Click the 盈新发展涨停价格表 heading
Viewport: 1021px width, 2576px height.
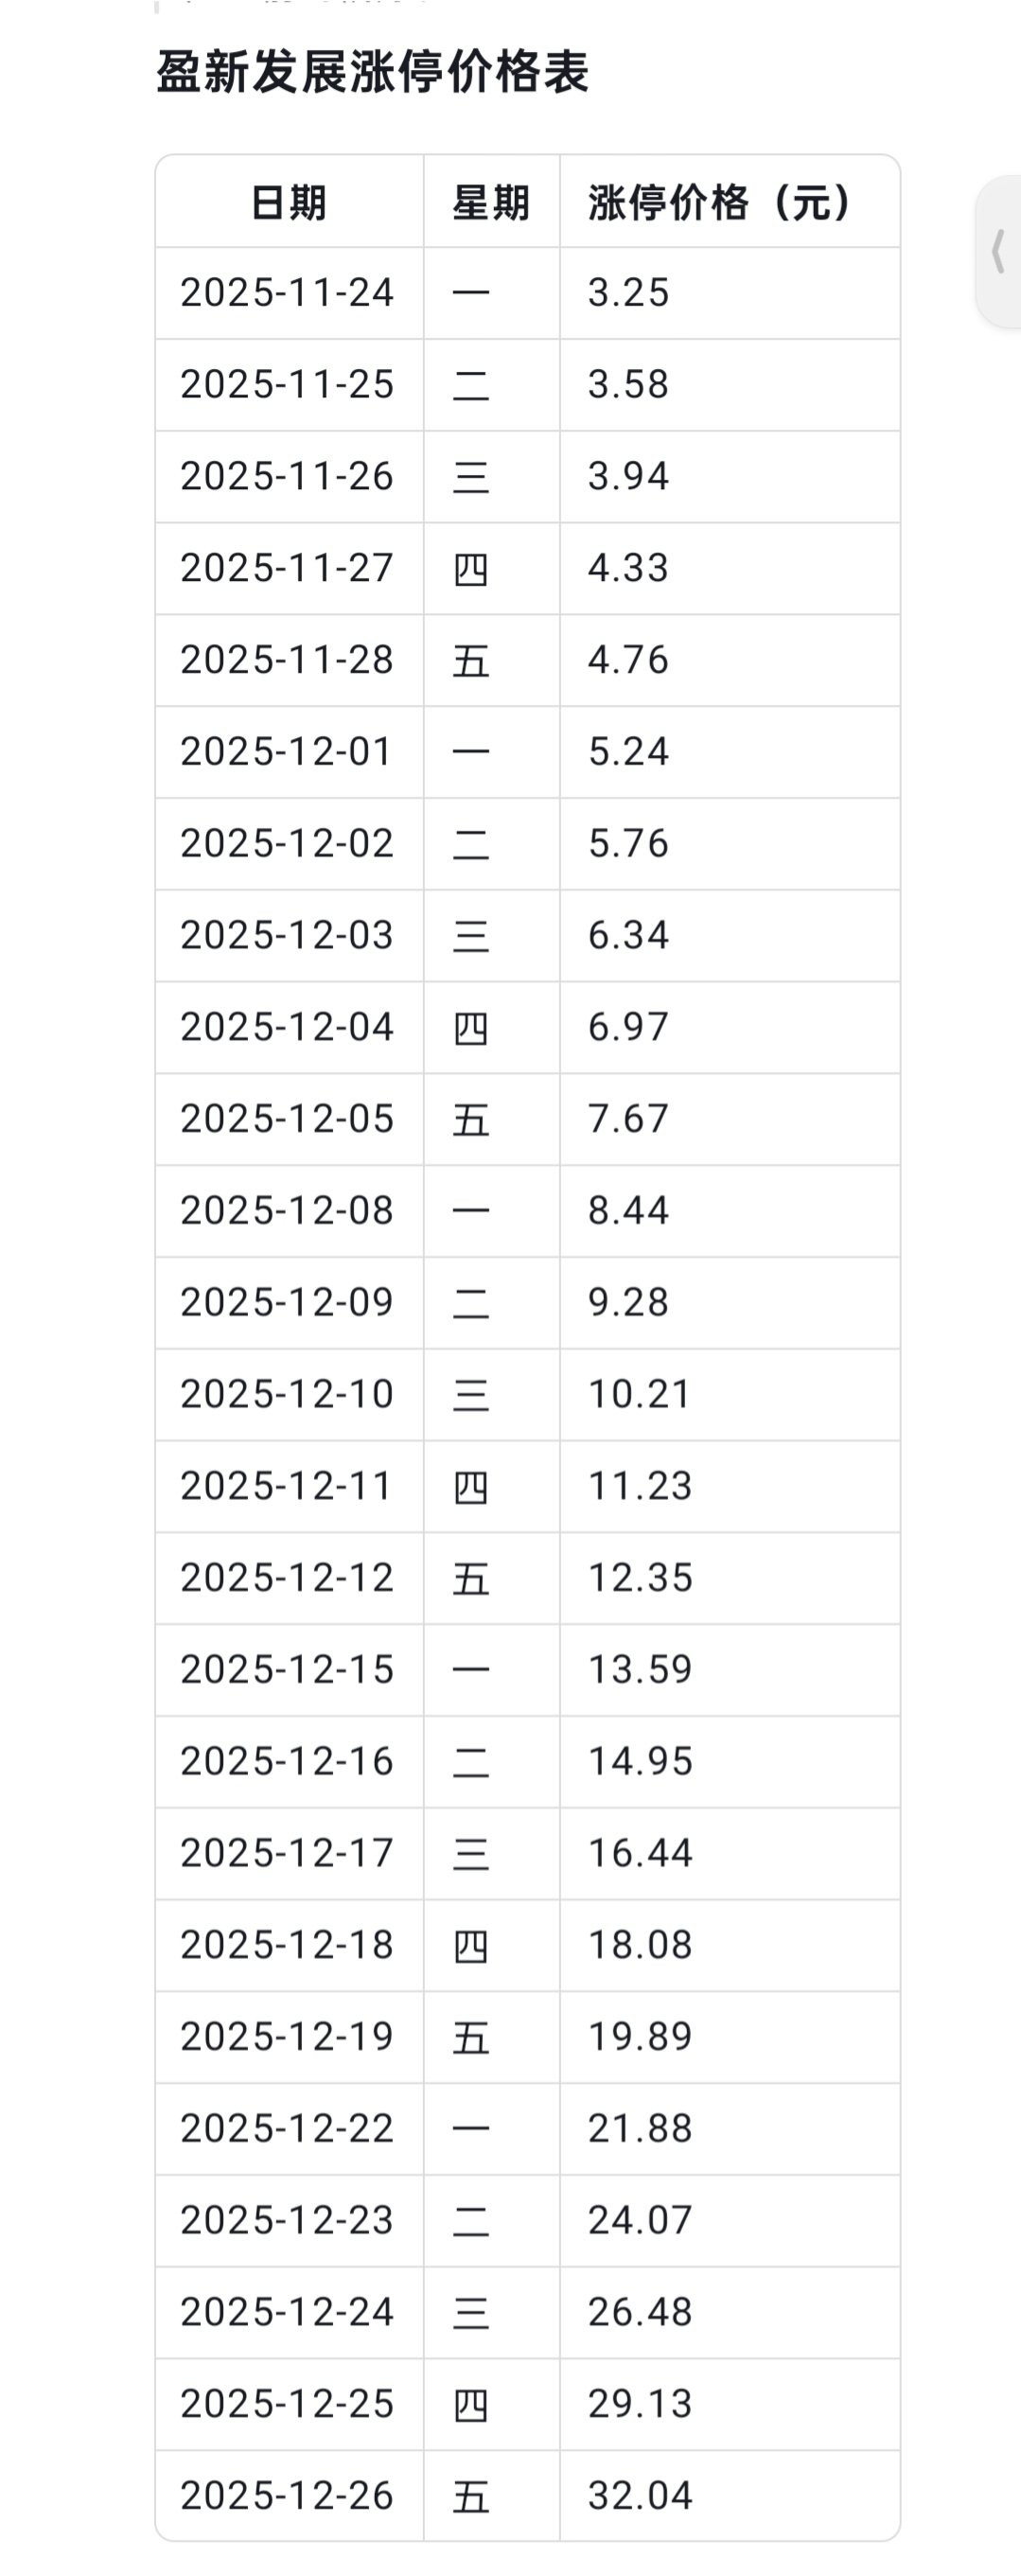[x=372, y=72]
